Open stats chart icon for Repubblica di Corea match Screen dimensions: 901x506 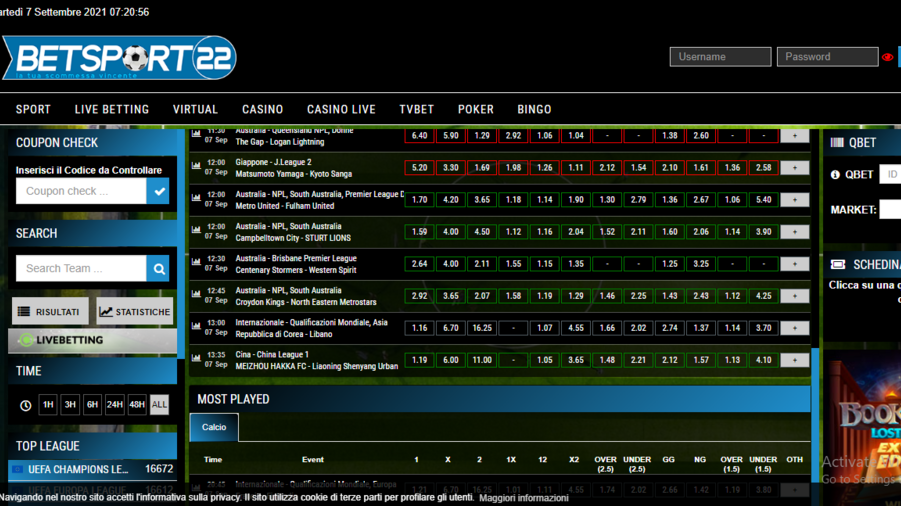pyautogui.click(x=196, y=328)
